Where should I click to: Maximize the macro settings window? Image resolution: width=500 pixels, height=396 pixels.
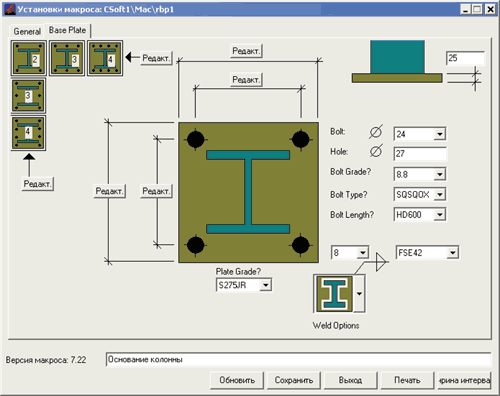pyautogui.click(x=477, y=9)
